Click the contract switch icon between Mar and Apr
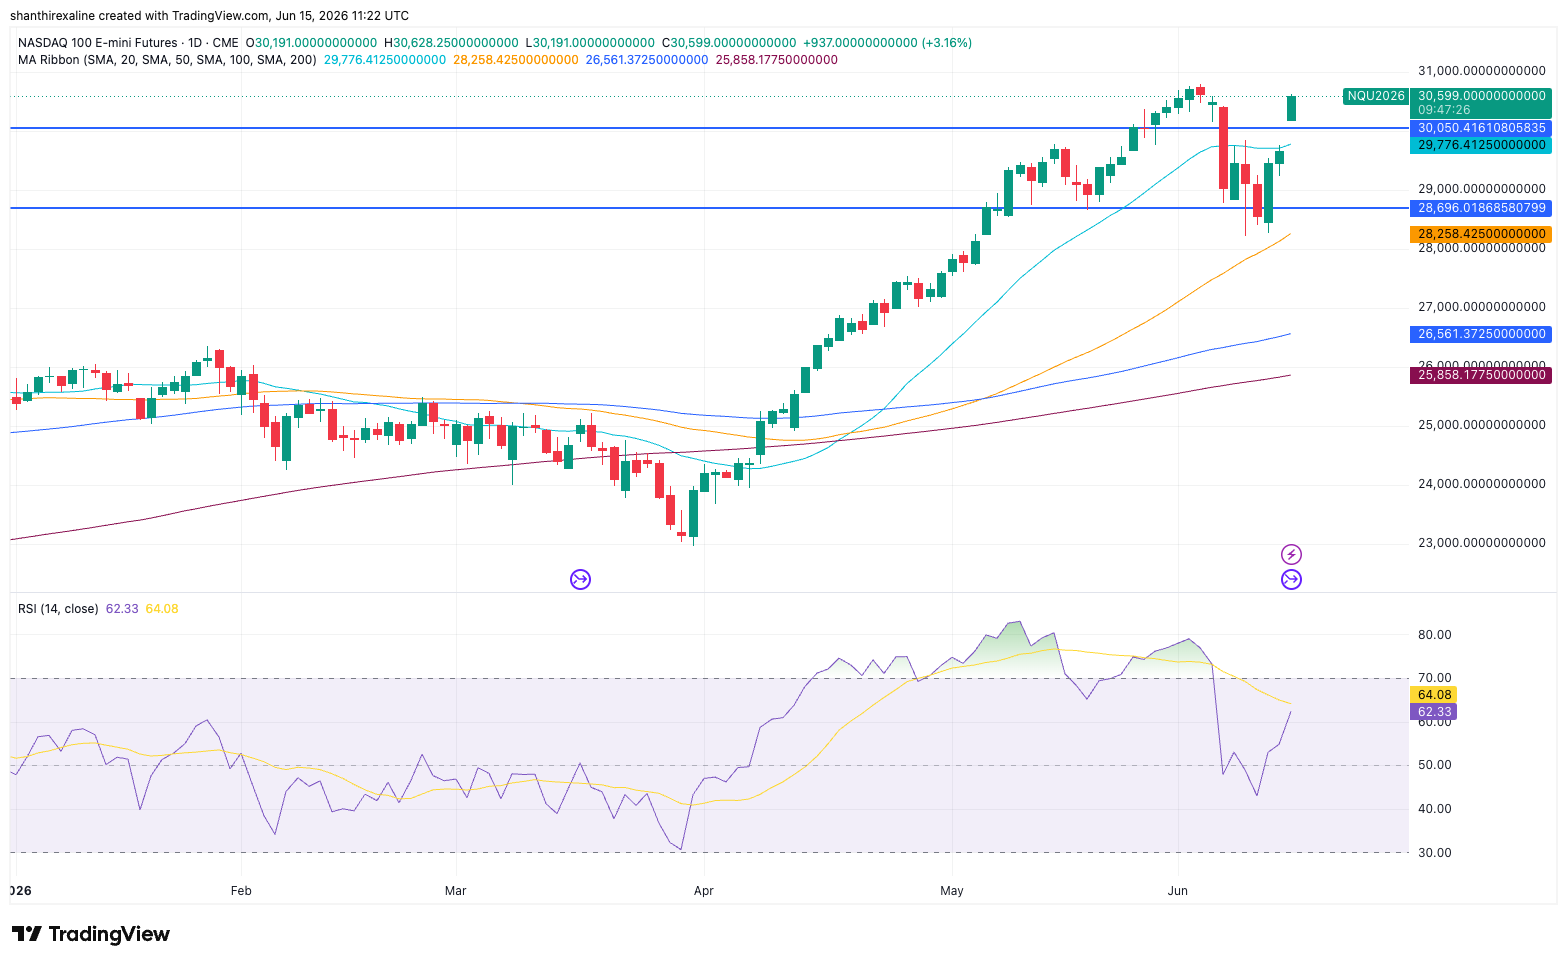The width and height of the screenshot is (1567, 964). tap(580, 579)
